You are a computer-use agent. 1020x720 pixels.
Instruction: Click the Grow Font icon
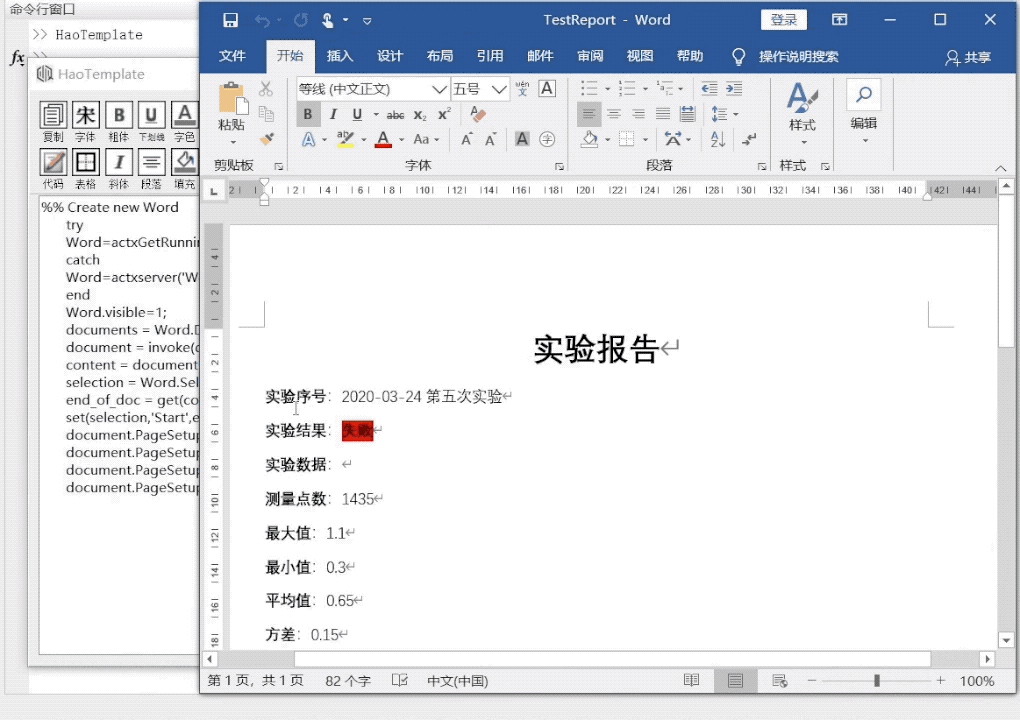(x=466, y=139)
